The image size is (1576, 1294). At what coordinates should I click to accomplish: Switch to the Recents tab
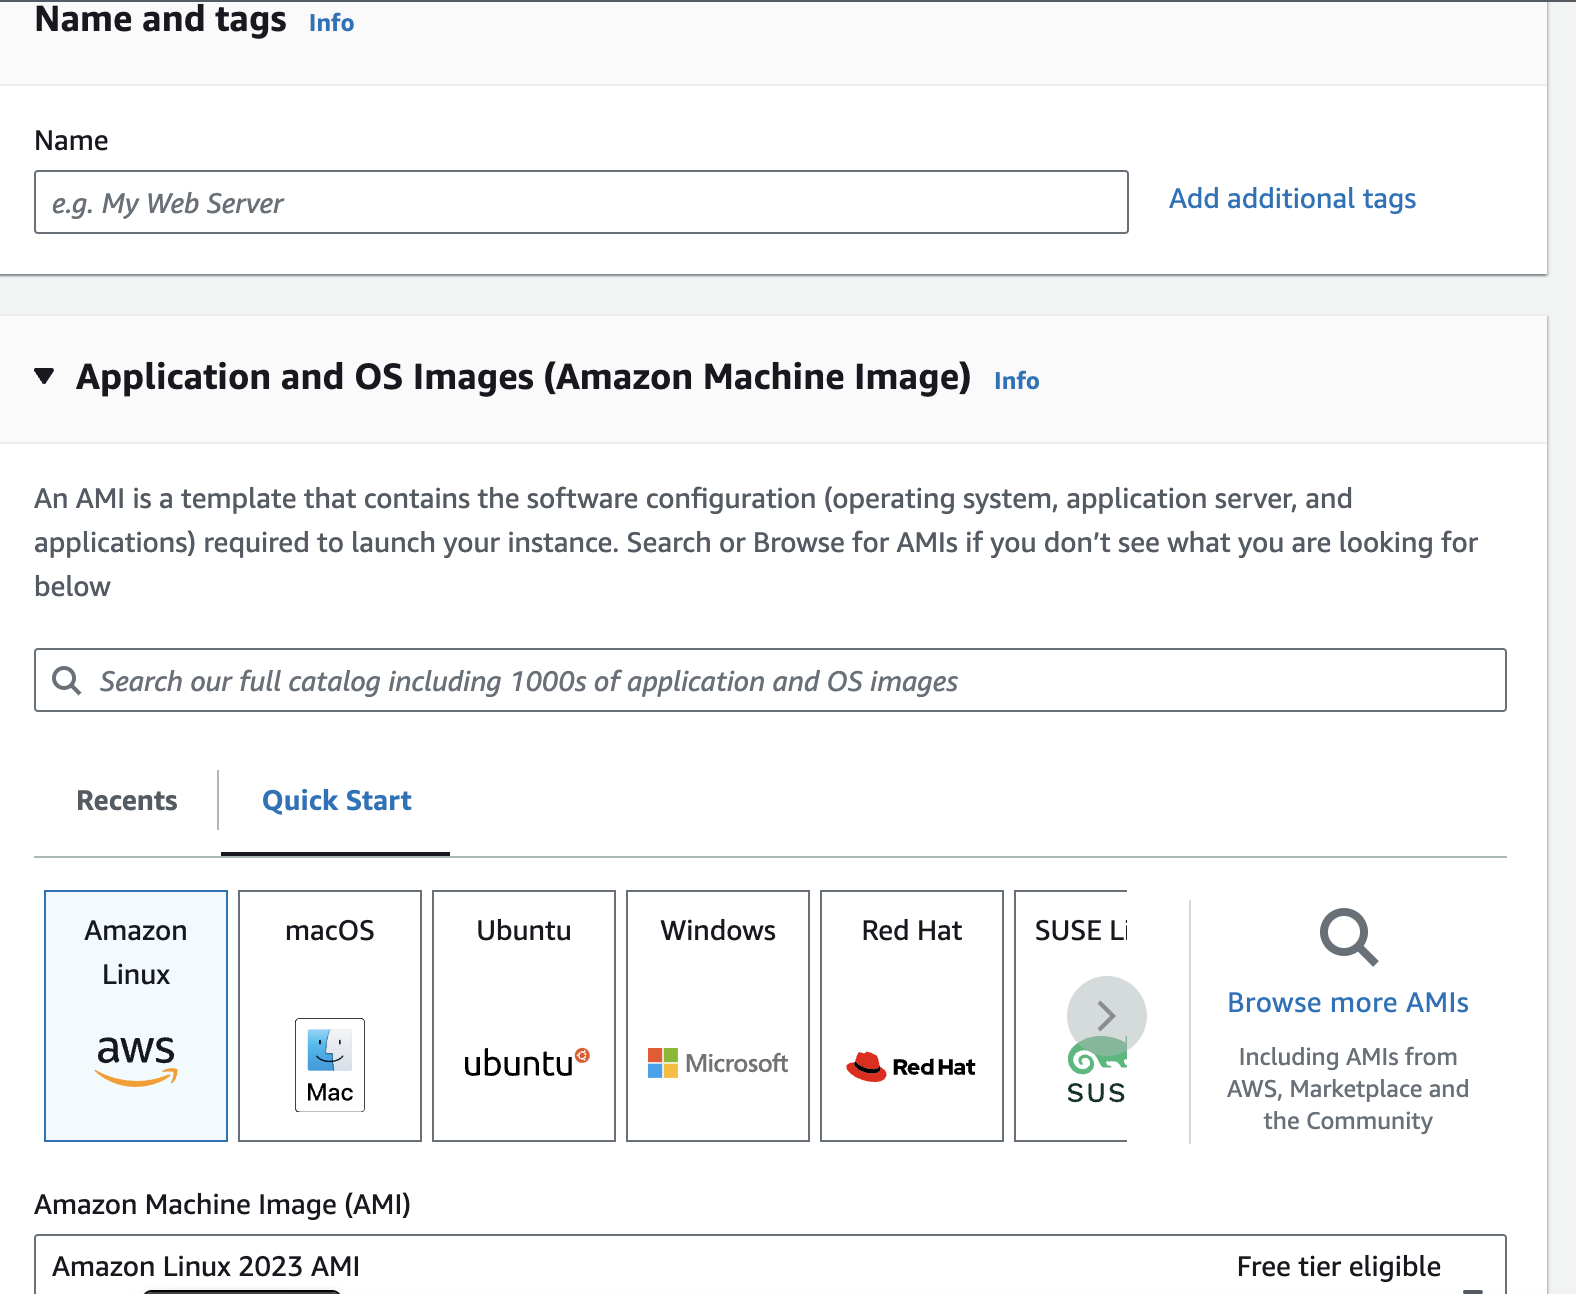pos(127,800)
